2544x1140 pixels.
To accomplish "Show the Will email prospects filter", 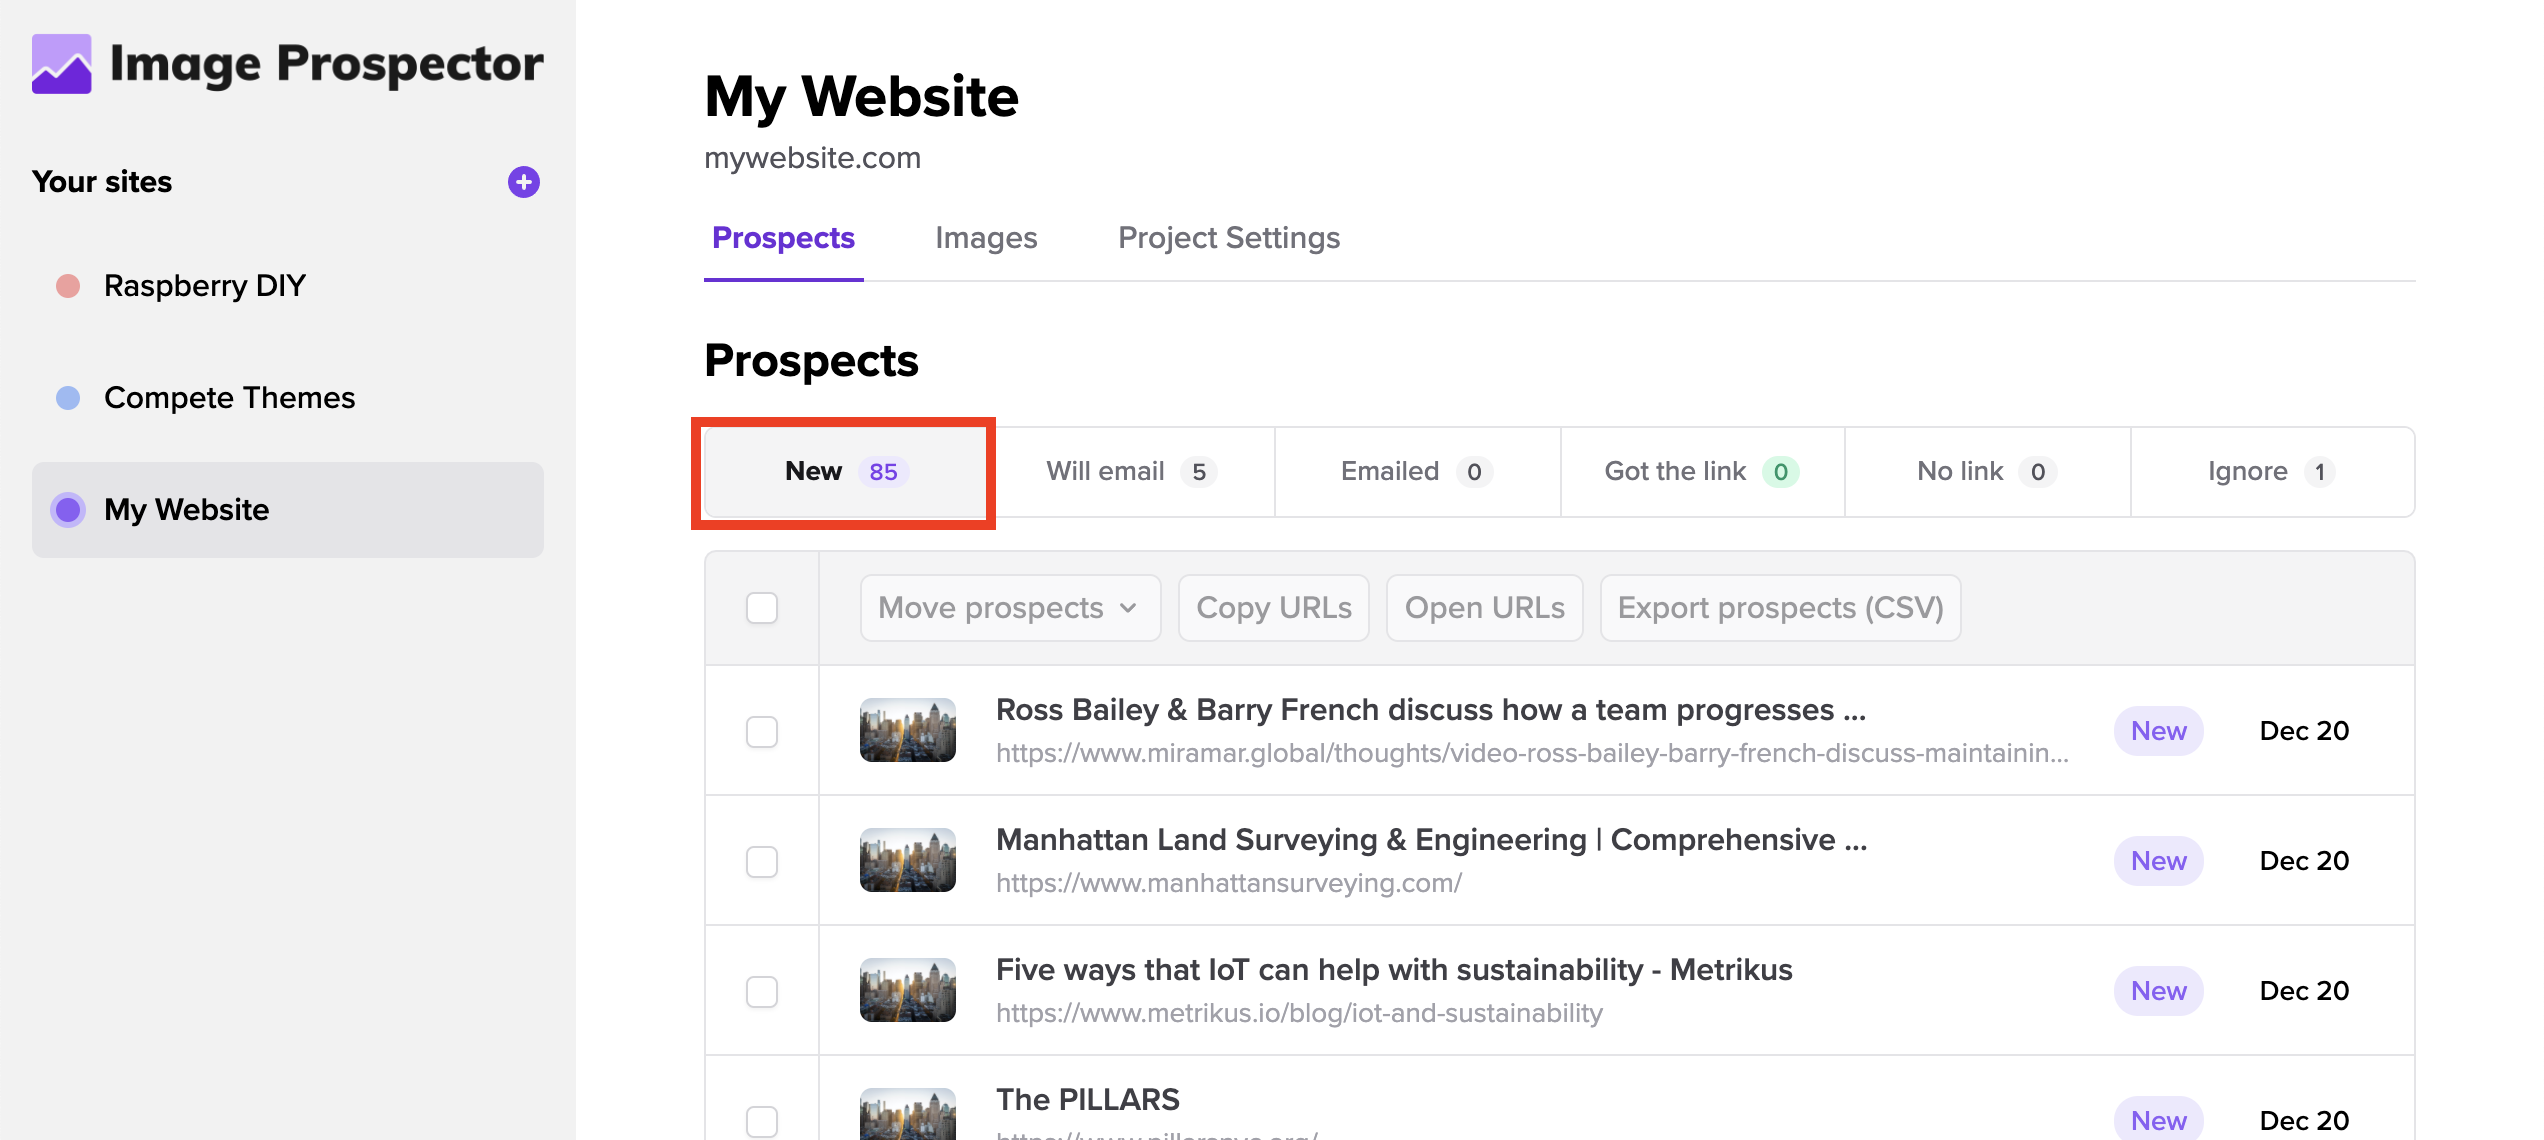I will click(x=1131, y=472).
